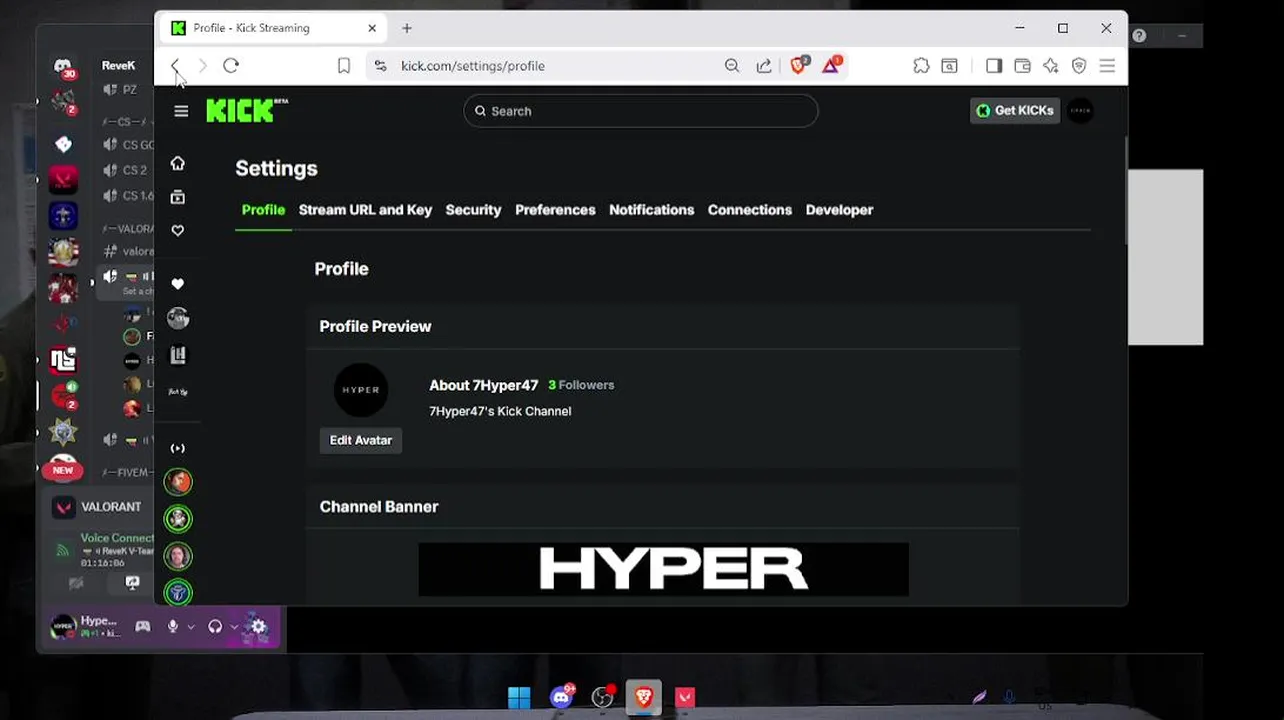Open the Connections tab
Screen dimensions: 1284x720
750,210
